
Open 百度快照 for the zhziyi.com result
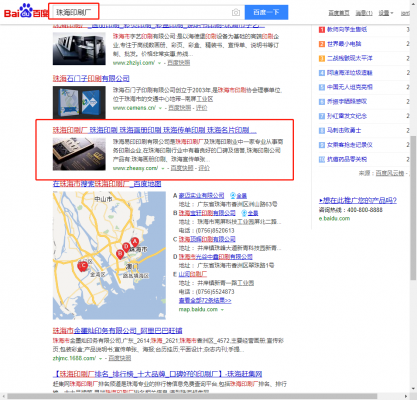pyautogui.click(x=179, y=63)
